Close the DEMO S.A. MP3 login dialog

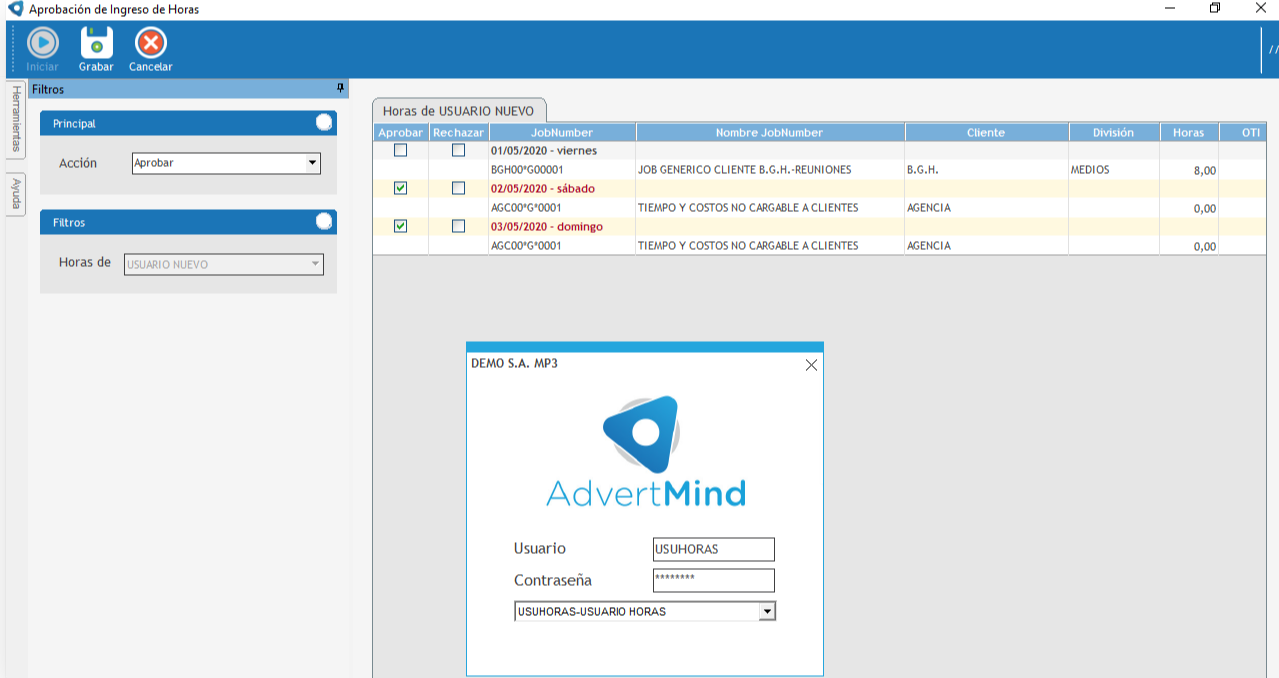tap(811, 365)
